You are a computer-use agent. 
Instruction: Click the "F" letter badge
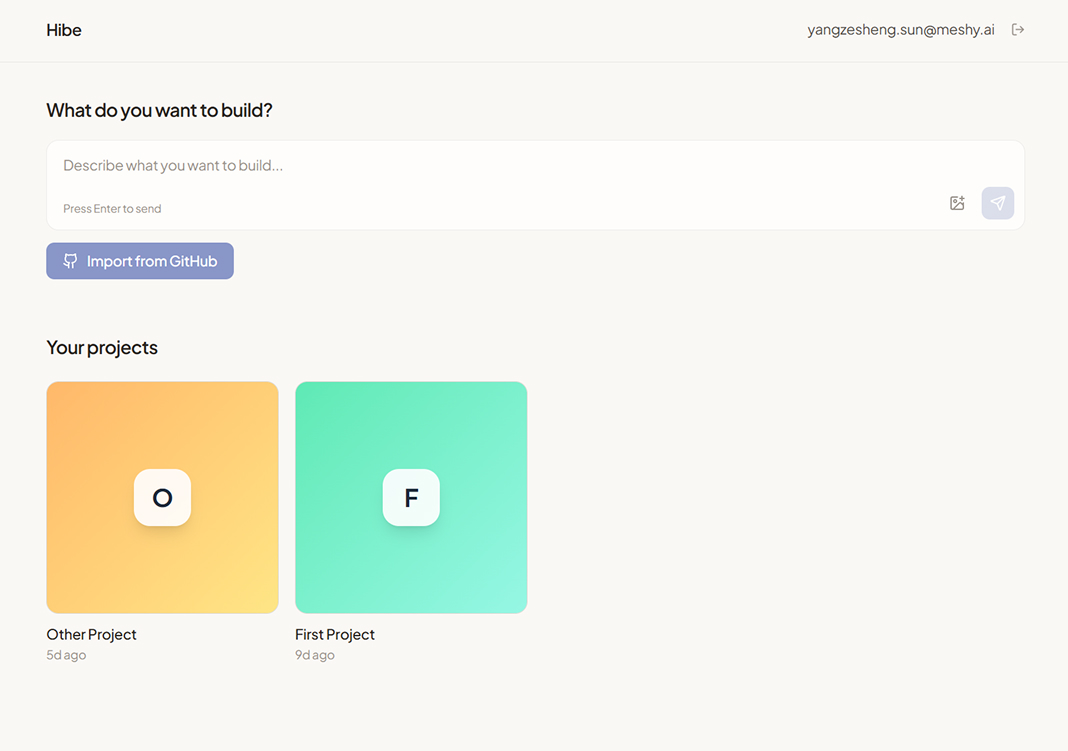(x=411, y=497)
